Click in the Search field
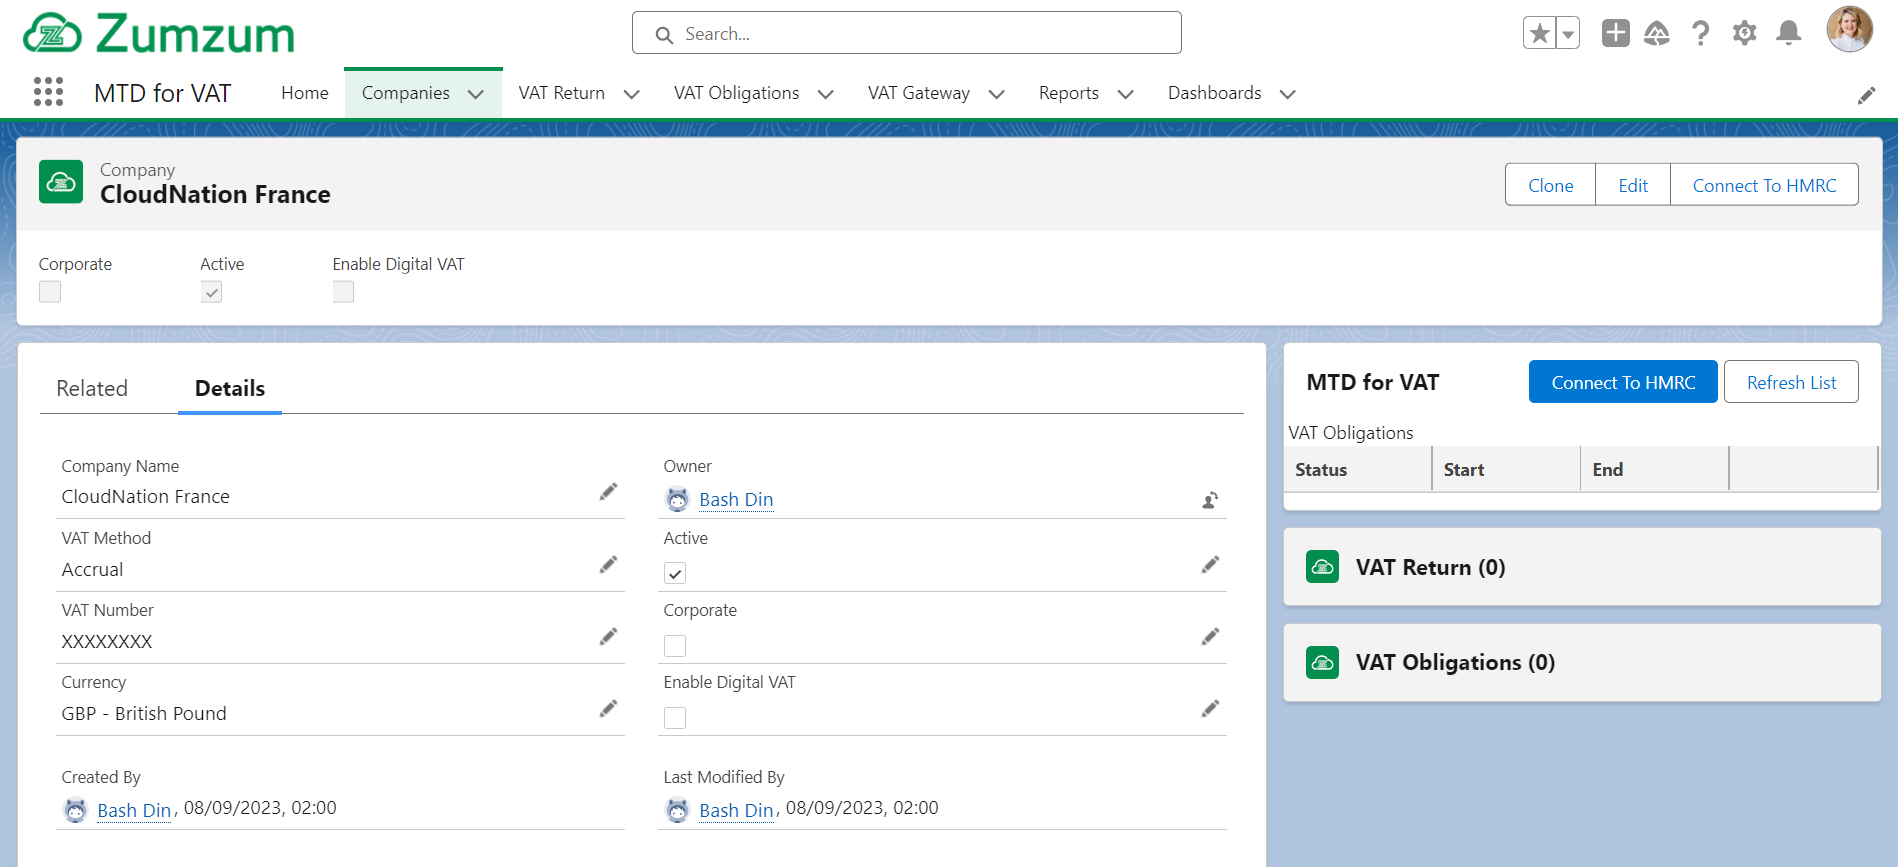Viewport: 1898px width, 867px height. click(907, 33)
